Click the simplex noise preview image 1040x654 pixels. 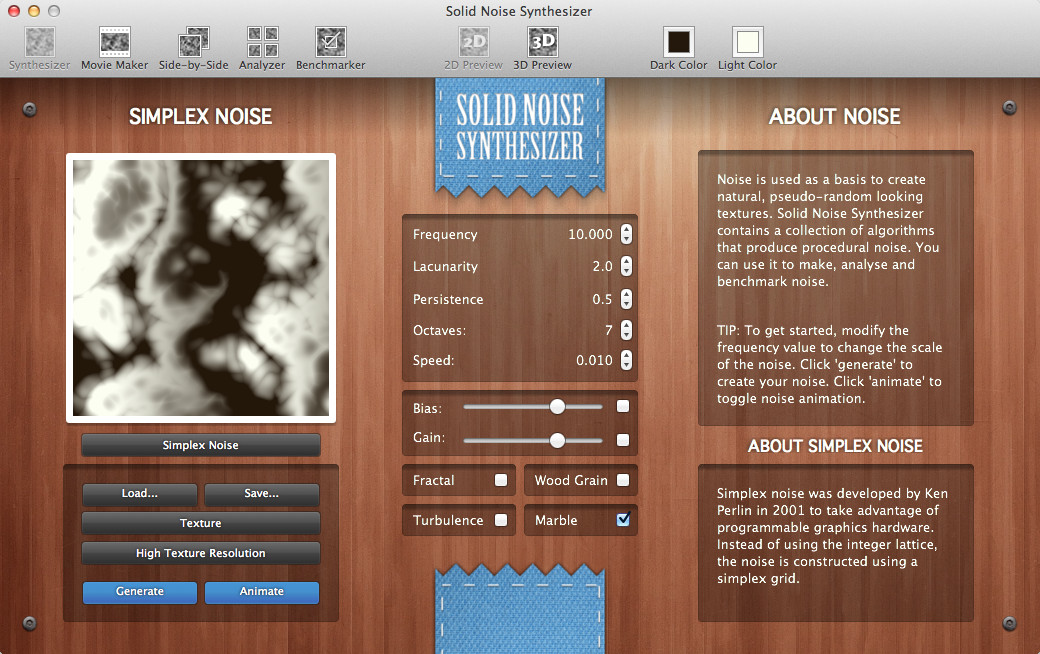pos(201,288)
